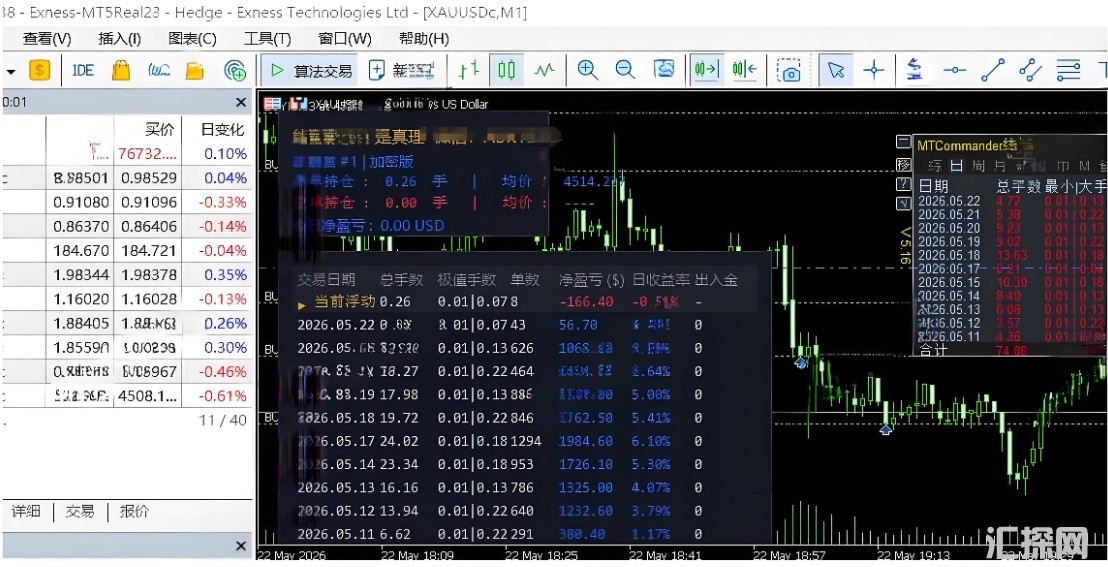Take a chart screenshot with camera icon
Image resolution: width=1108 pixels, height=567 pixels.
pos(789,70)
